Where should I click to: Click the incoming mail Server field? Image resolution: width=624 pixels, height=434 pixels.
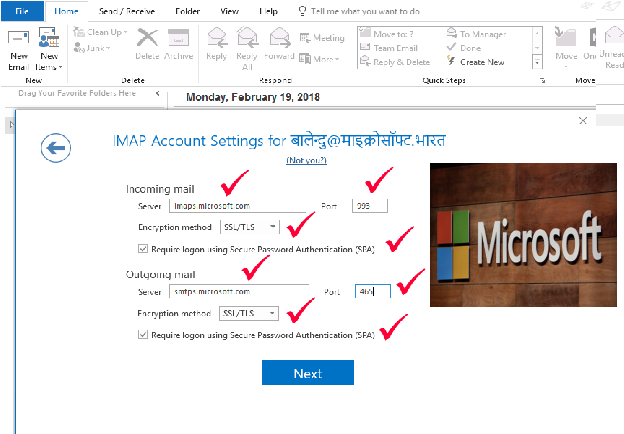pos(238,206)
